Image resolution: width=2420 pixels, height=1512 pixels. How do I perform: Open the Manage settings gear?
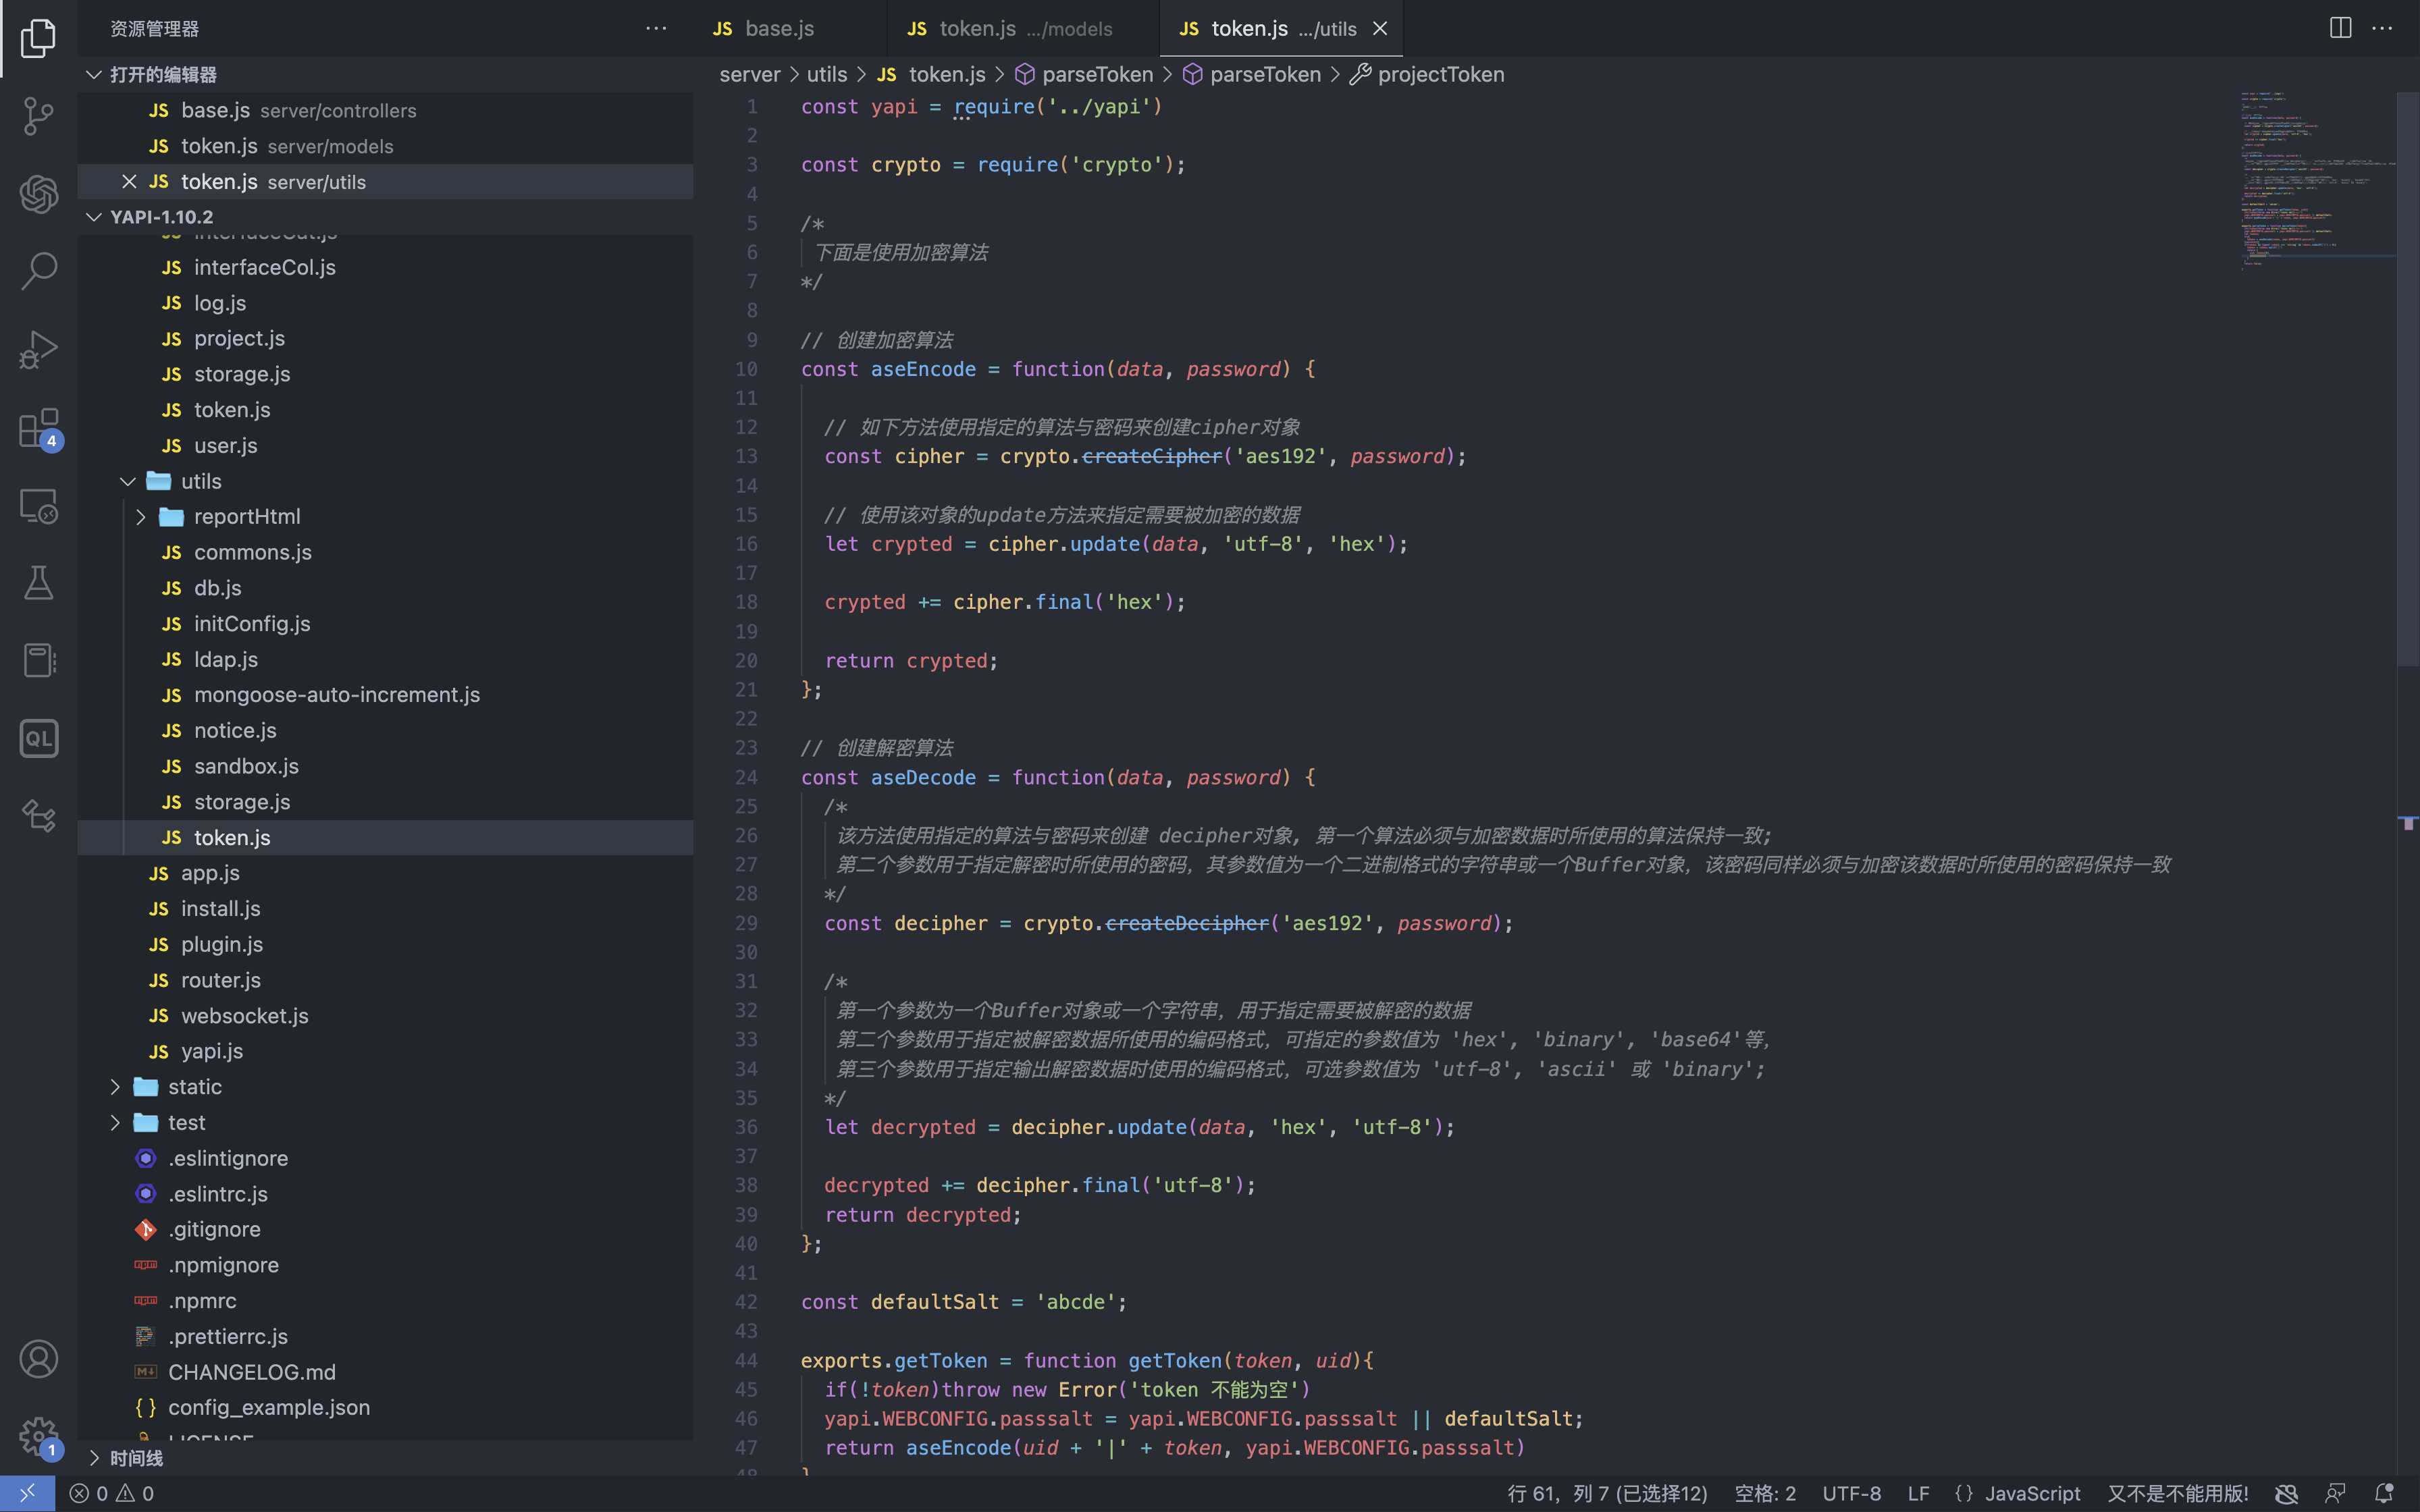38,1436
